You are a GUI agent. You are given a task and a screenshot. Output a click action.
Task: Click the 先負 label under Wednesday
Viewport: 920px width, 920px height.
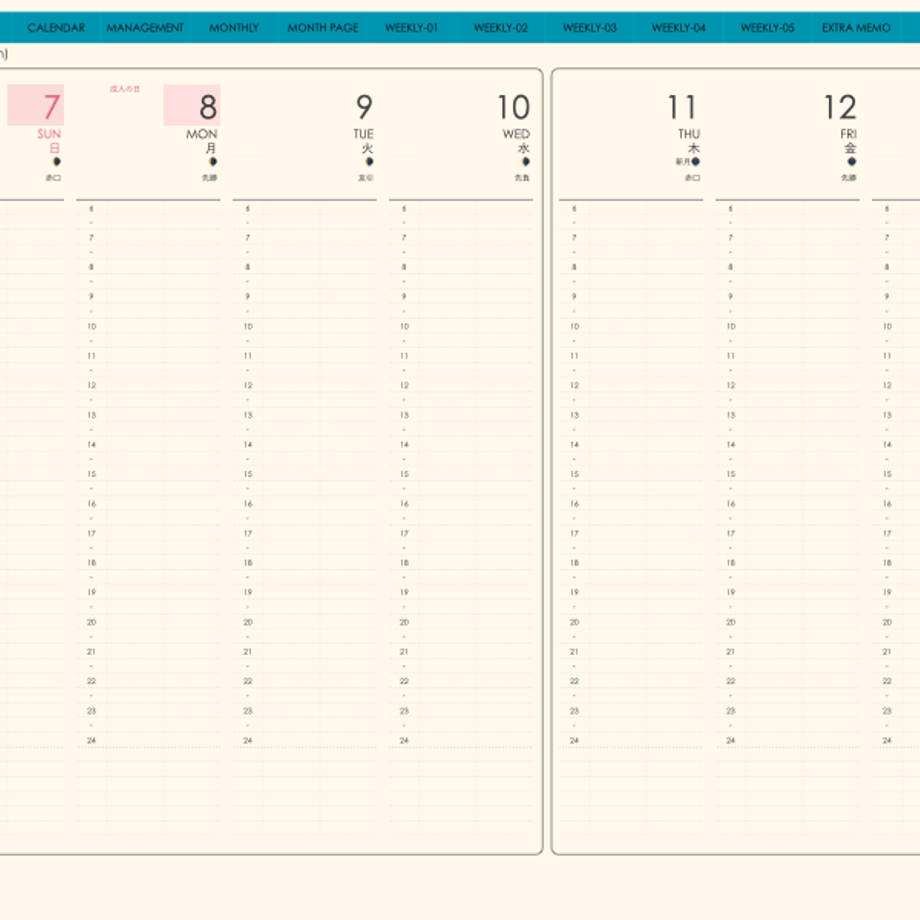coord(522,177)
